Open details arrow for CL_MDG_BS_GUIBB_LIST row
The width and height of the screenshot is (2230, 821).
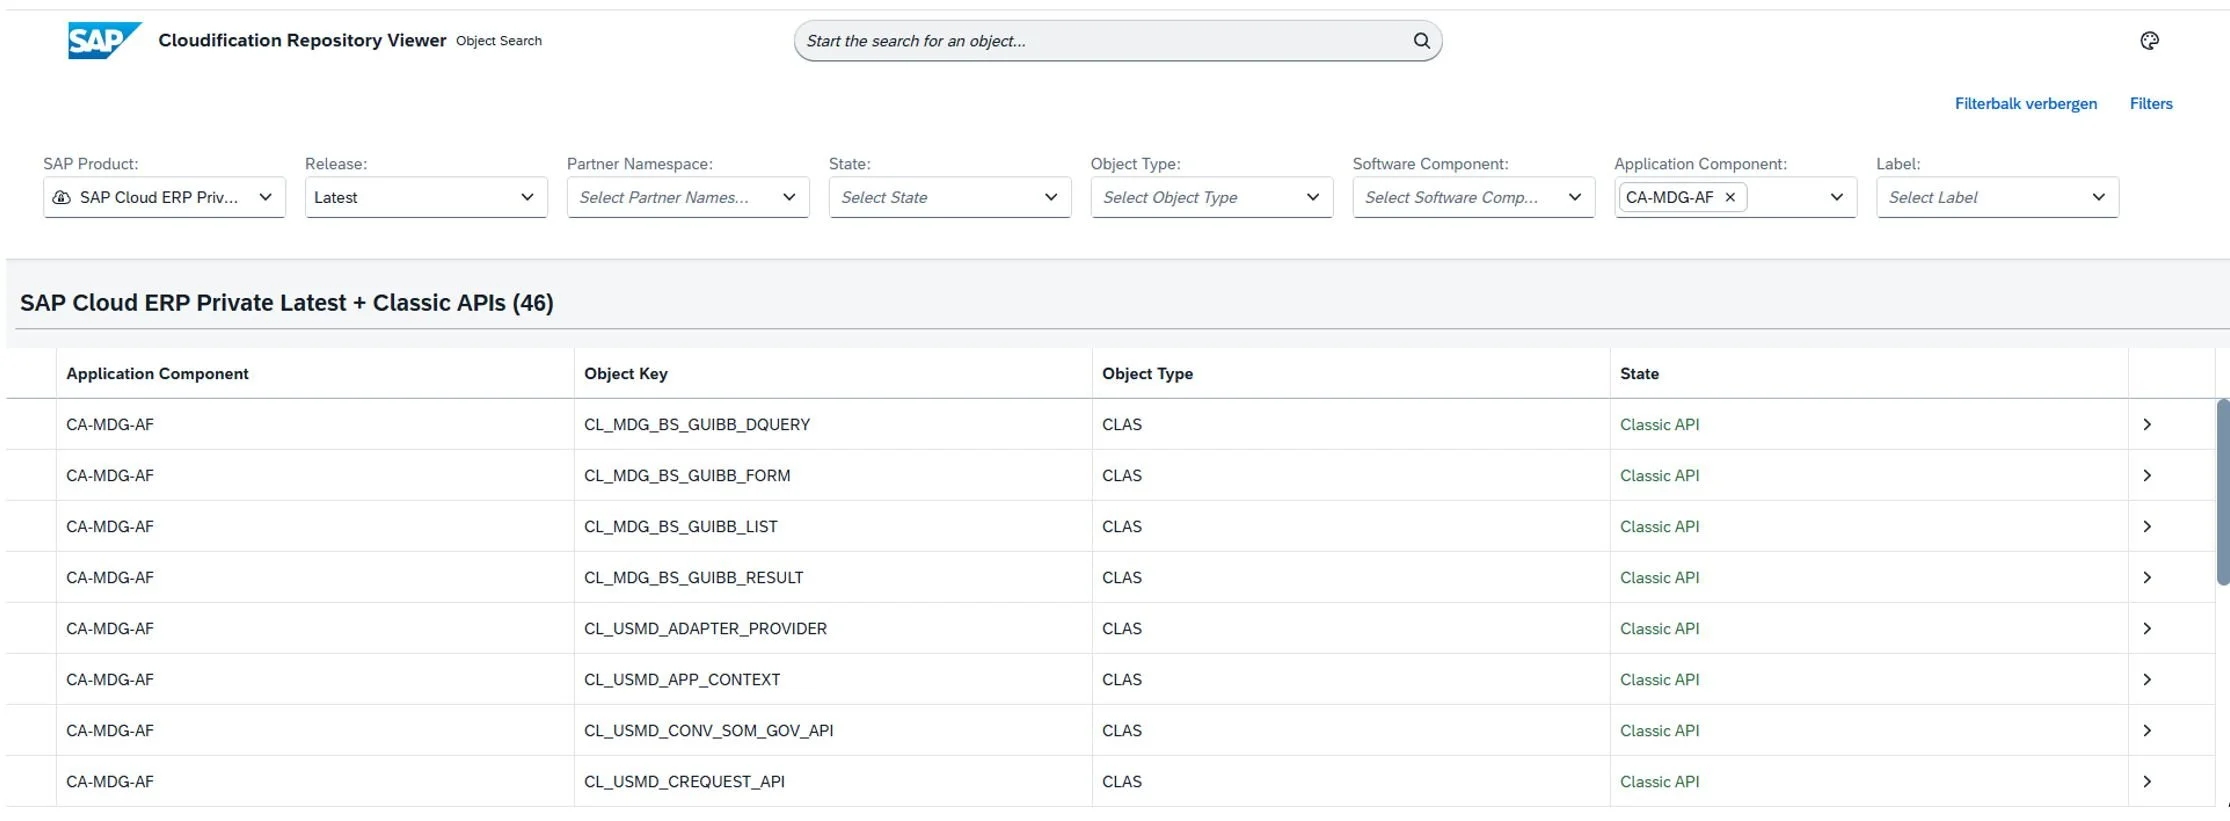point(2147,526)
